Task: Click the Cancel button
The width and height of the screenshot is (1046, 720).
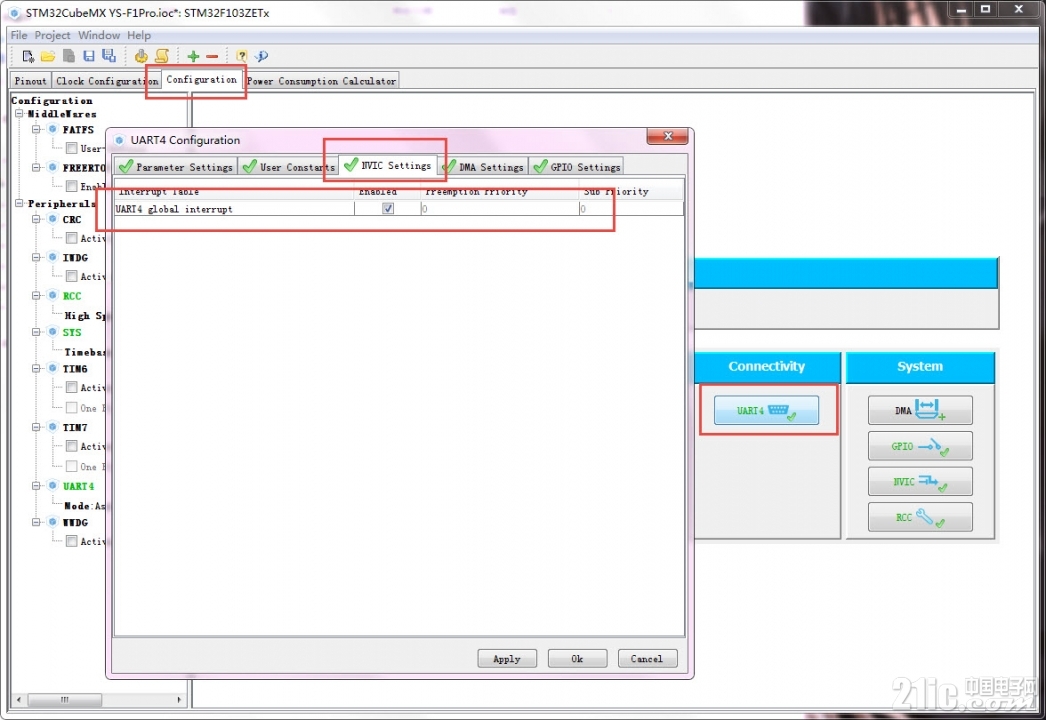Action: [647, 659]
